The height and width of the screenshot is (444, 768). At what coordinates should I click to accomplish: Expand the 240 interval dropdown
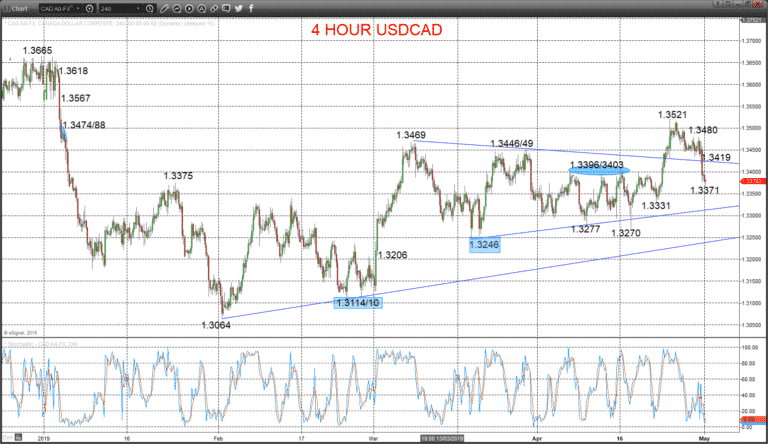(139, 8)
